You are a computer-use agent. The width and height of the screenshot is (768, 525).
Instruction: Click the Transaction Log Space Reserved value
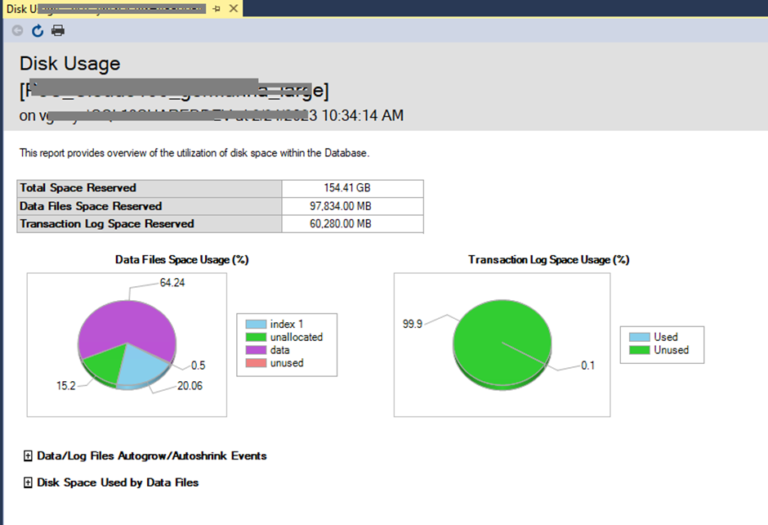340,224
